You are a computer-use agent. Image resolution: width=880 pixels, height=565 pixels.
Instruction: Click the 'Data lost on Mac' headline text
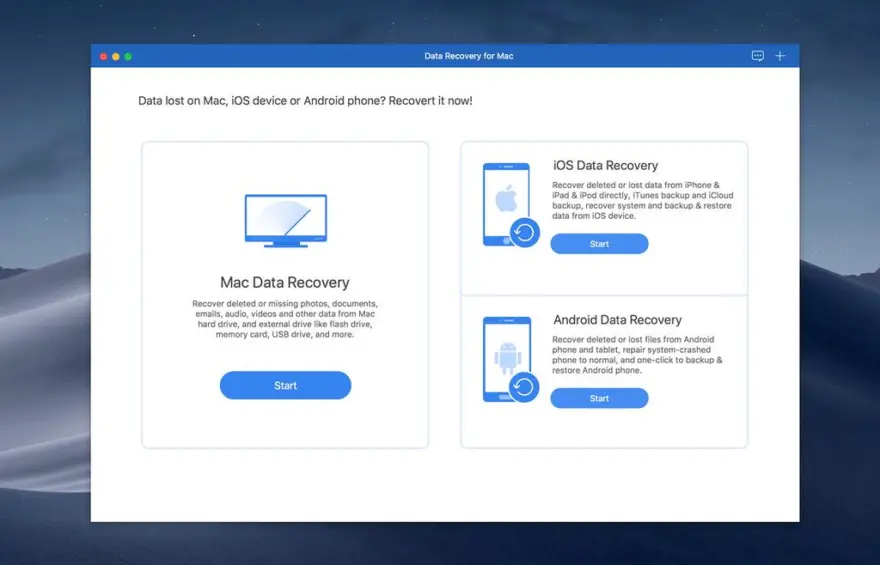coord(305,101)
